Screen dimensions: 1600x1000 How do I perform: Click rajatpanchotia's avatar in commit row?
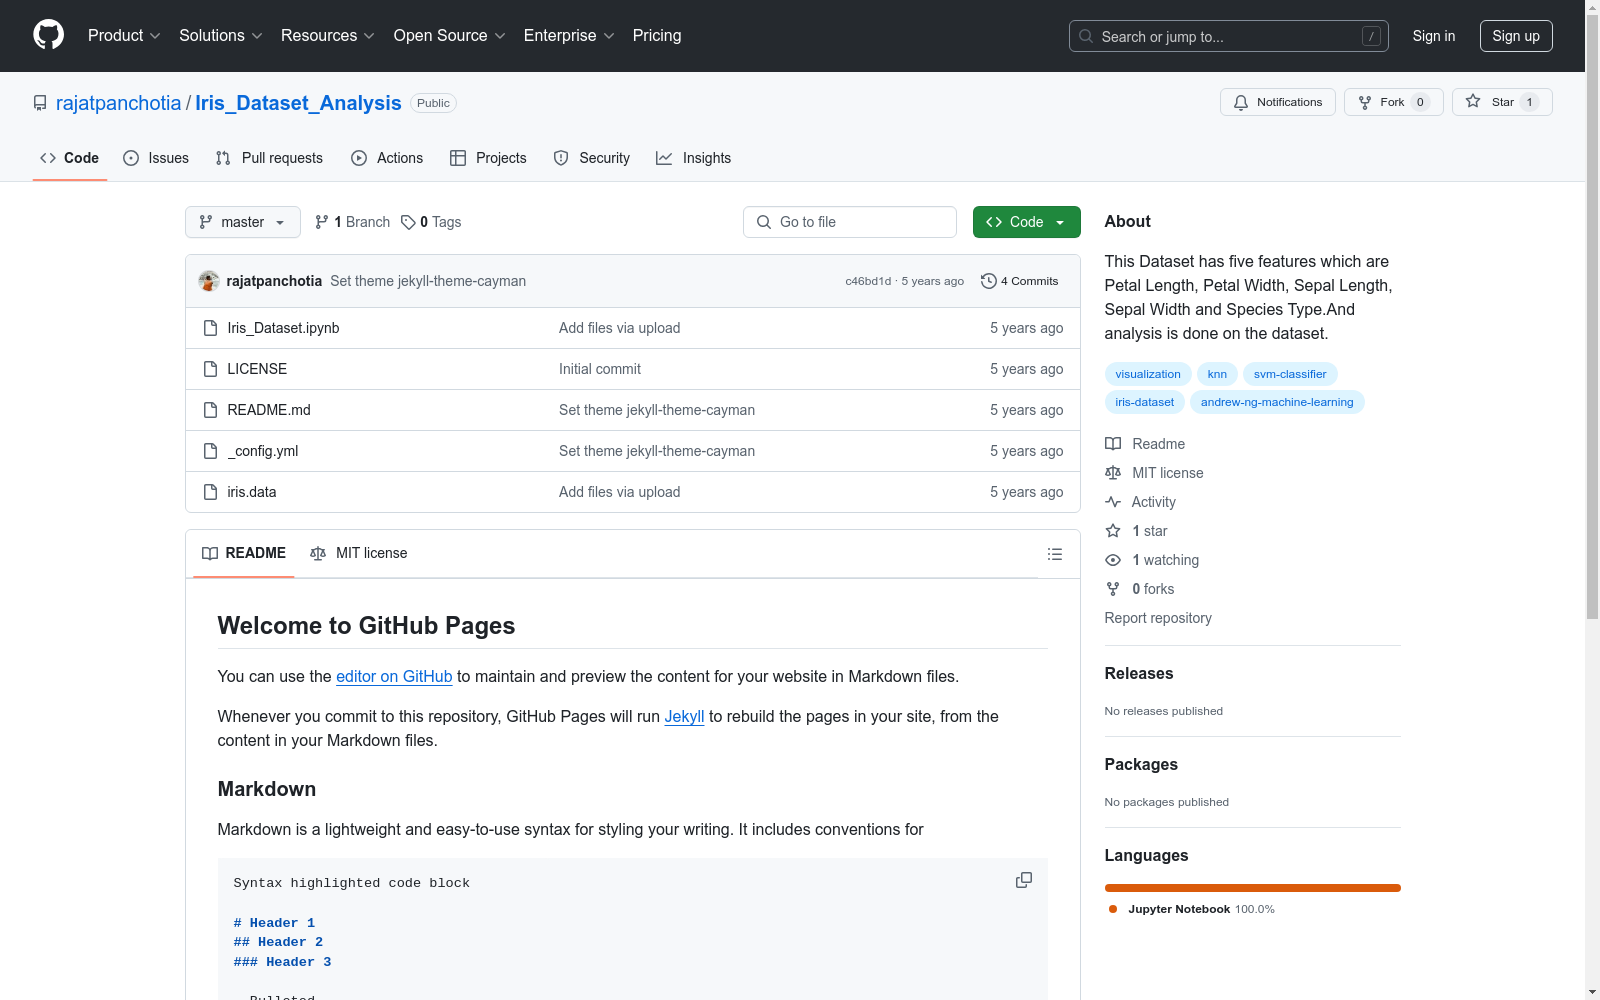pos(209,281)
